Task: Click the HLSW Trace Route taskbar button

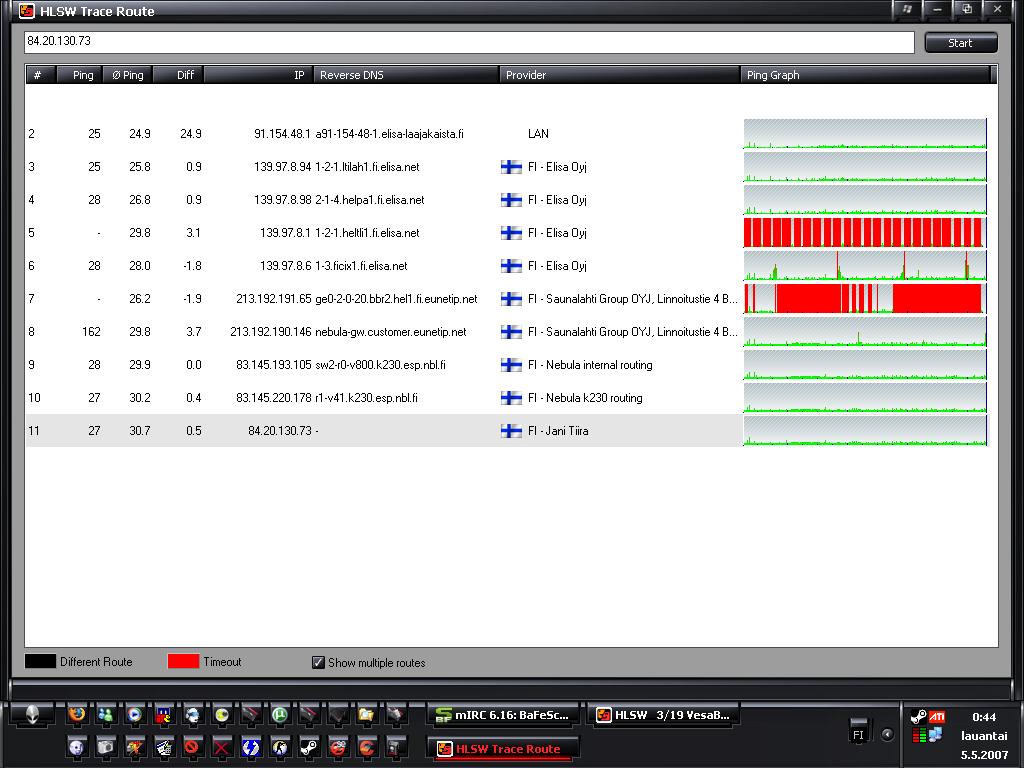Action: point(504,749)
